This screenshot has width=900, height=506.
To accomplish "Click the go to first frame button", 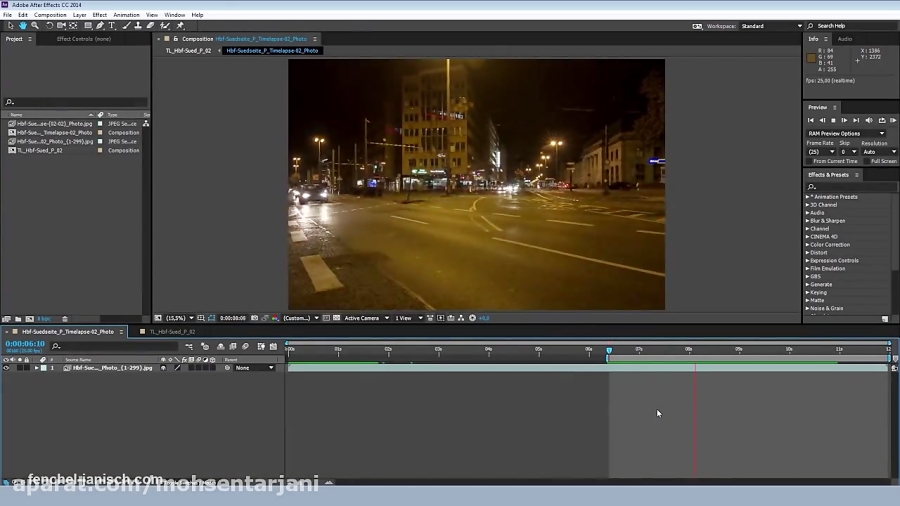I will pyautogui.click(x=810, y=120).
